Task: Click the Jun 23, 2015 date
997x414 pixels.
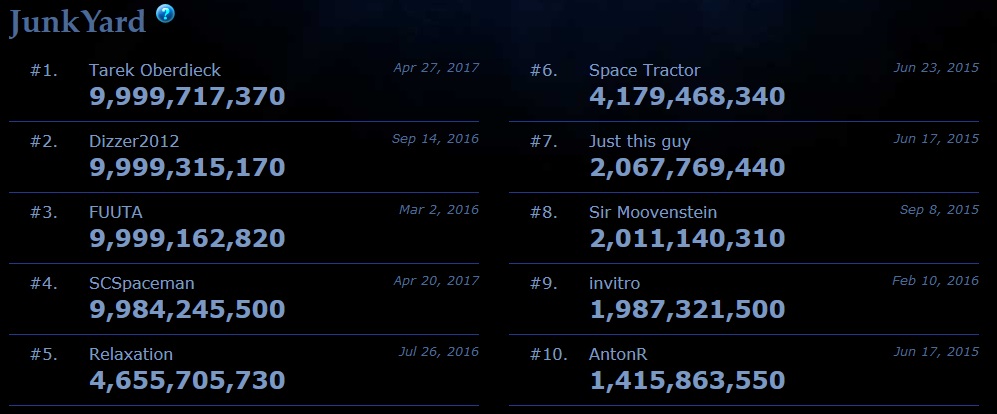Action: click(x=936, y=67)
